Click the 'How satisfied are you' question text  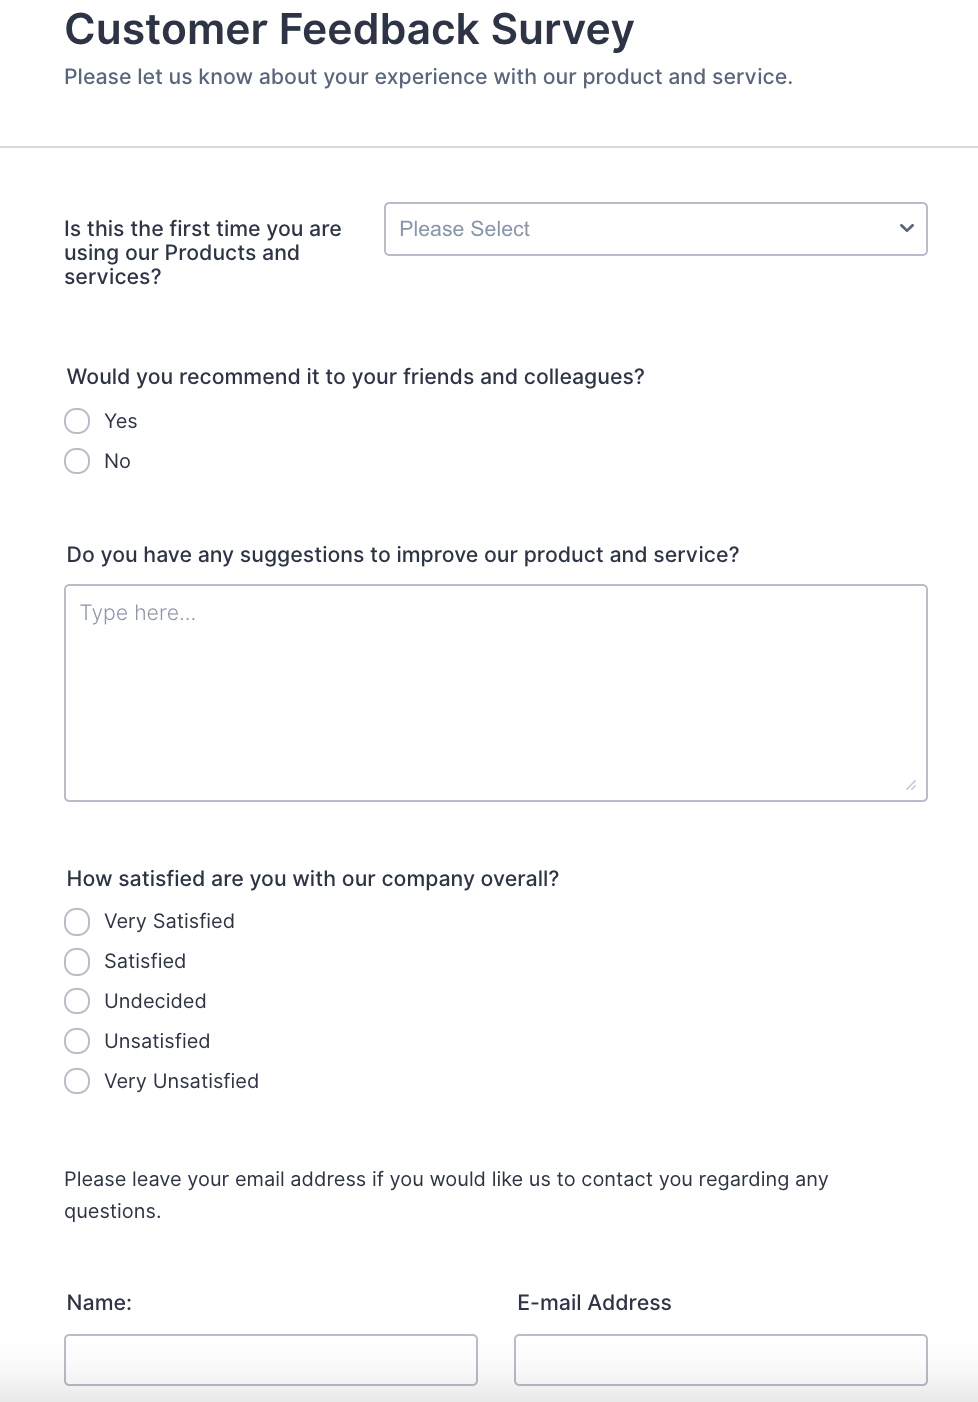click(x=312, y=879)
